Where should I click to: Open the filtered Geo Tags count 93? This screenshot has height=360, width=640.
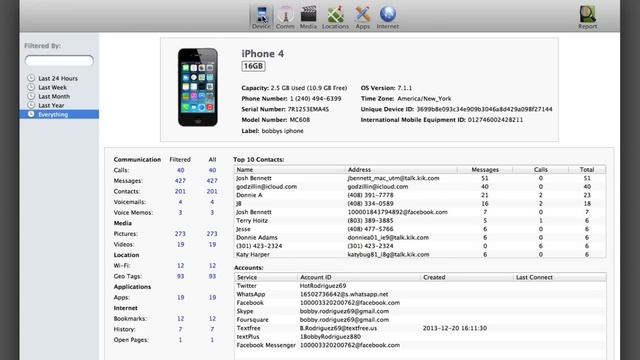pos(180,276)
